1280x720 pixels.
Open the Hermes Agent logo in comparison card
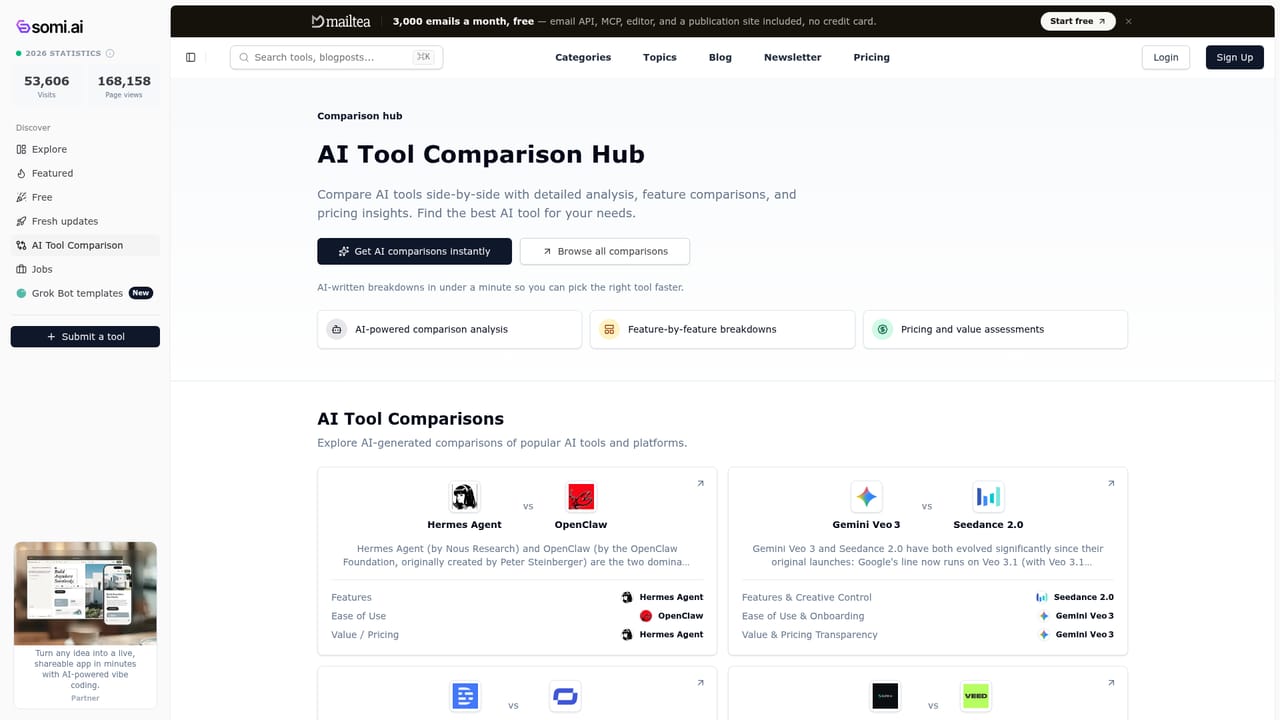[x=464, y=497]
